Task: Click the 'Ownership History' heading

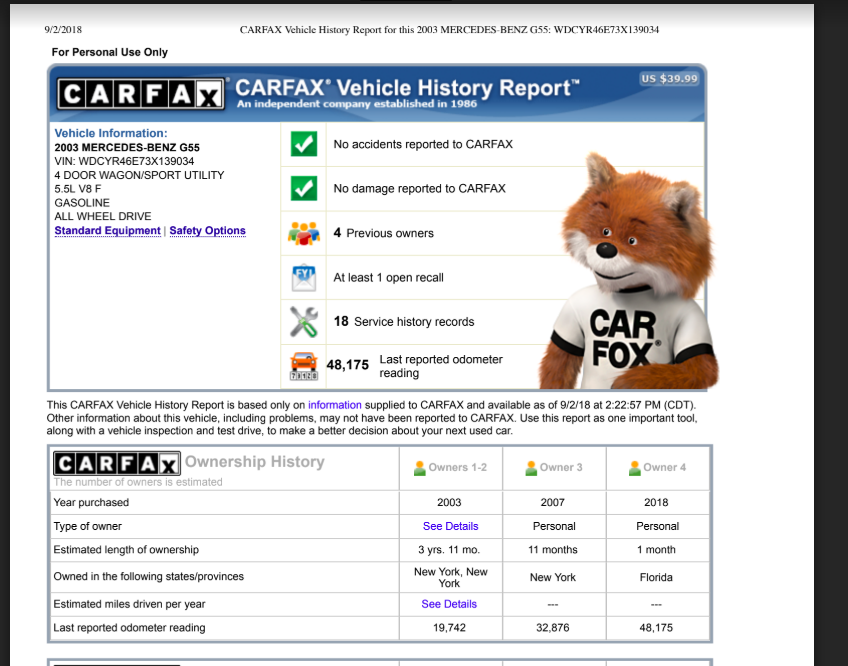Action: click(255, 461)
